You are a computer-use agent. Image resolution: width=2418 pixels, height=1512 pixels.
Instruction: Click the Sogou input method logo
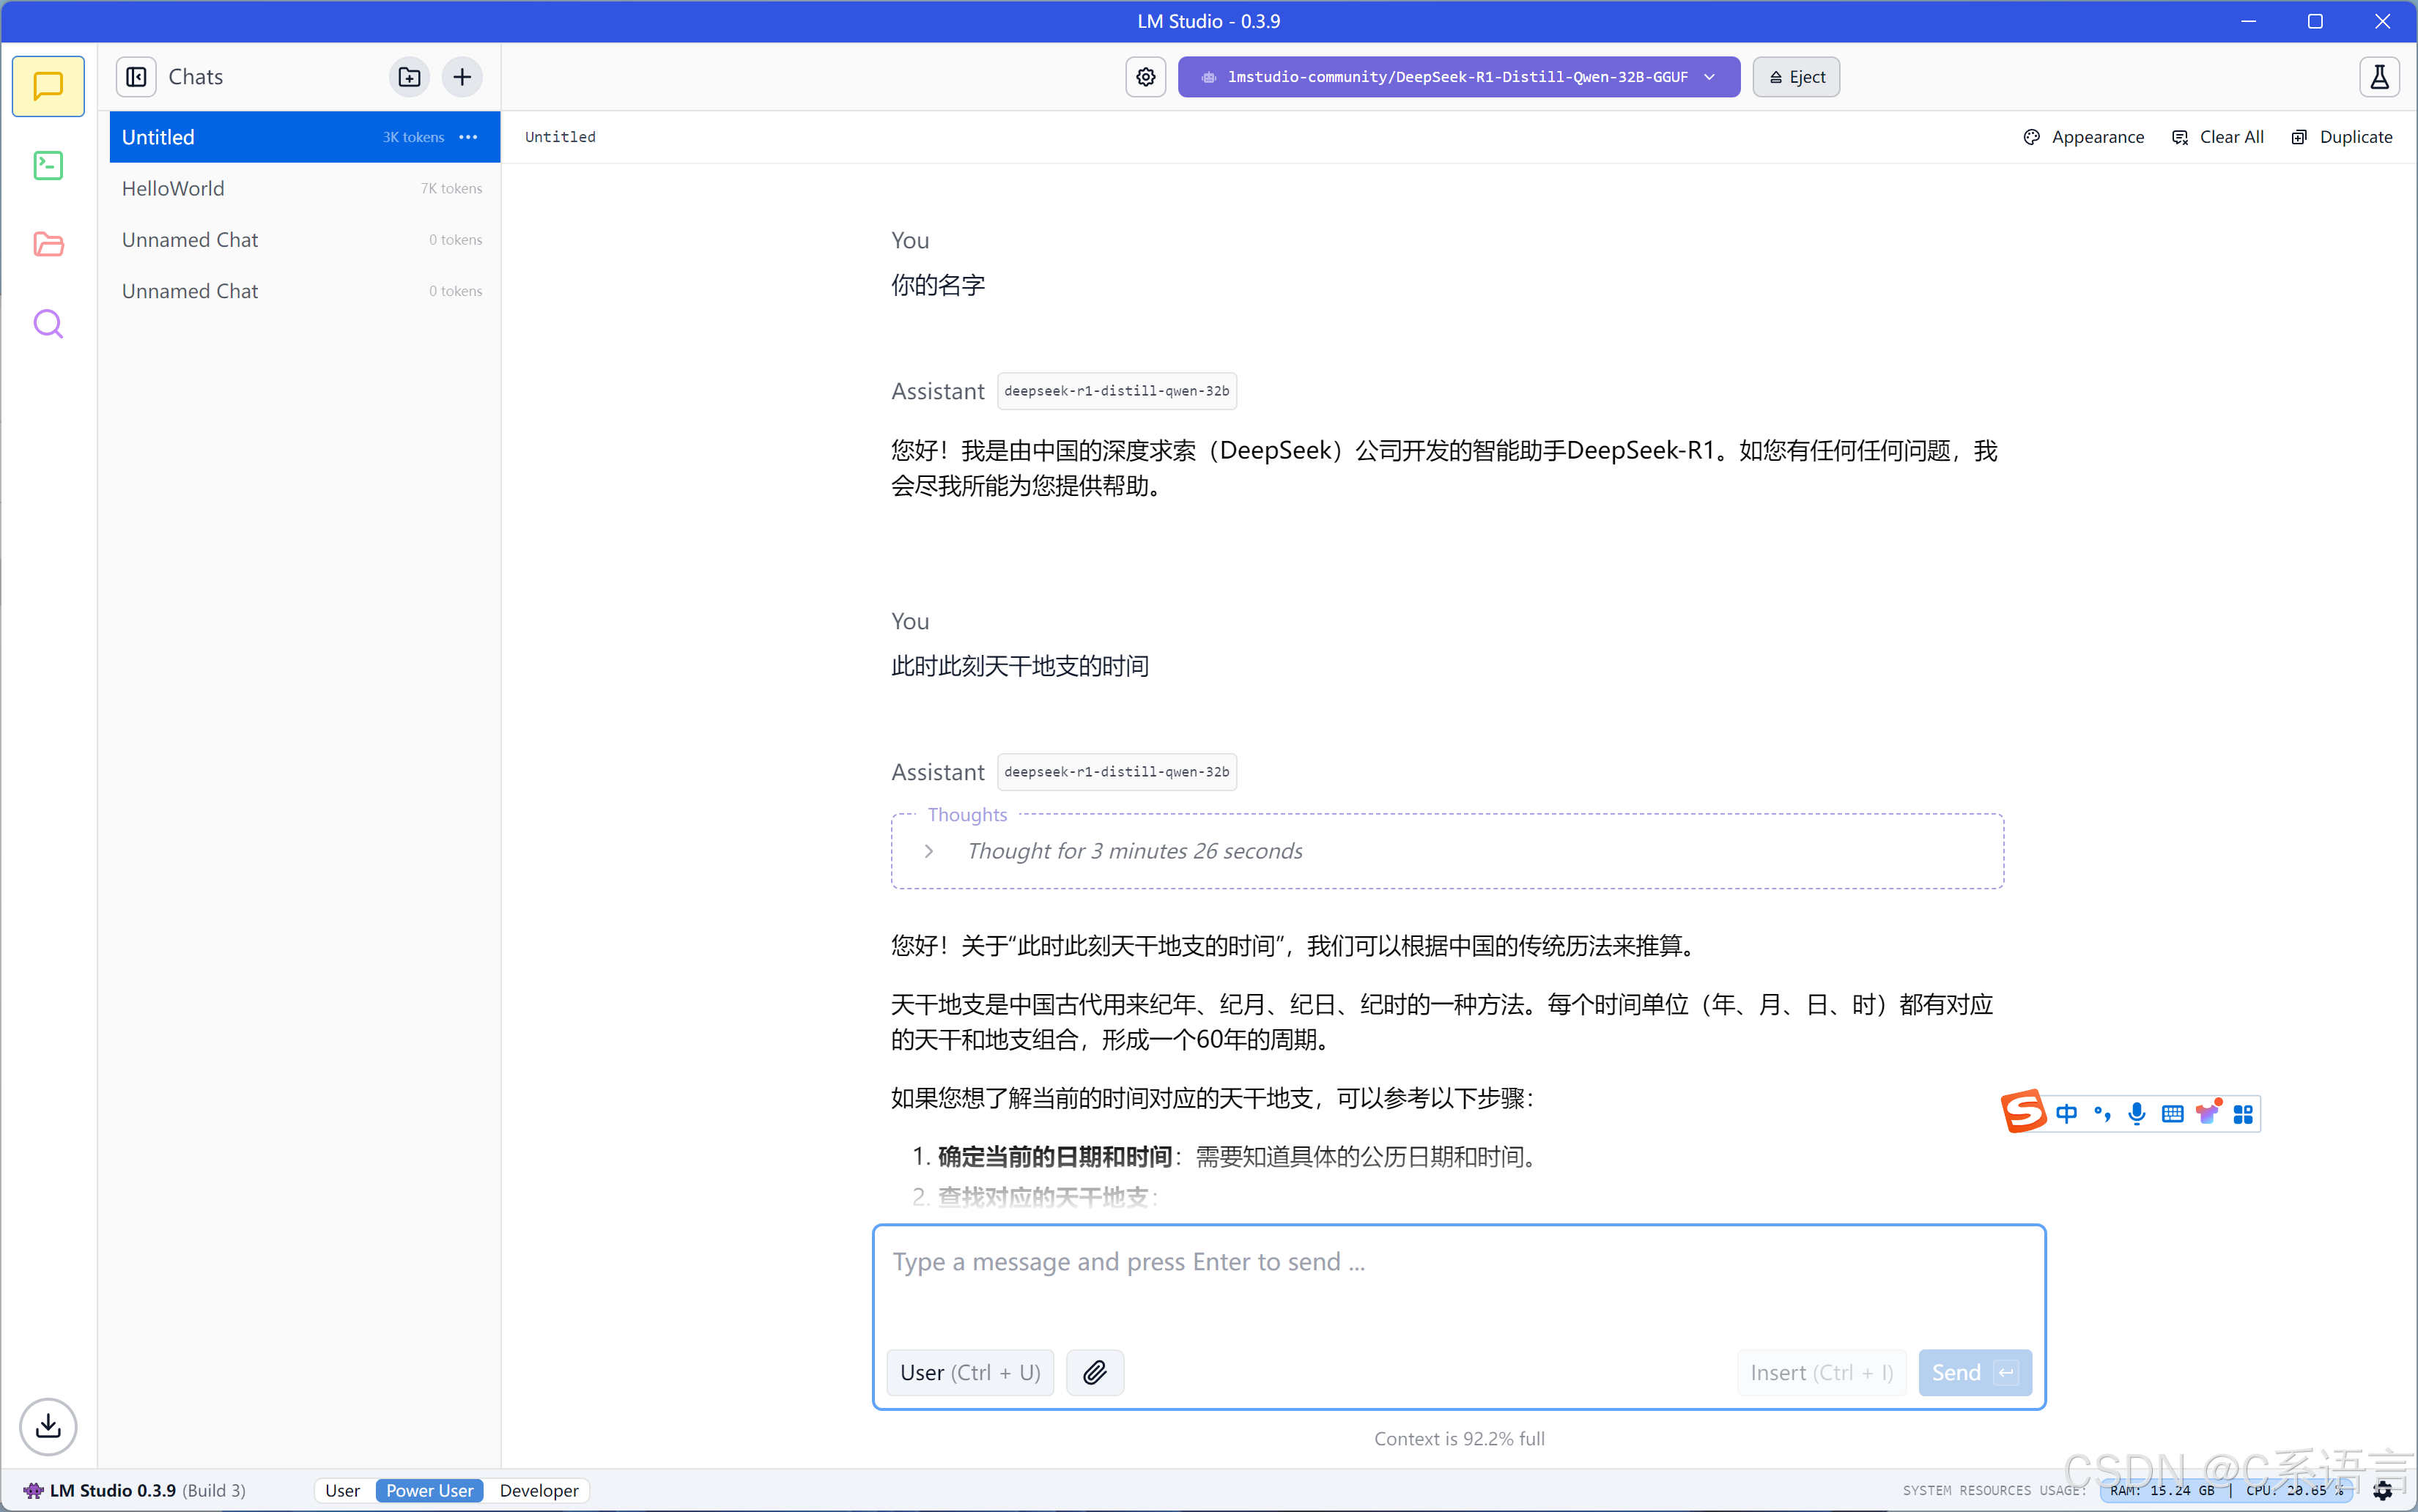2024,1111
